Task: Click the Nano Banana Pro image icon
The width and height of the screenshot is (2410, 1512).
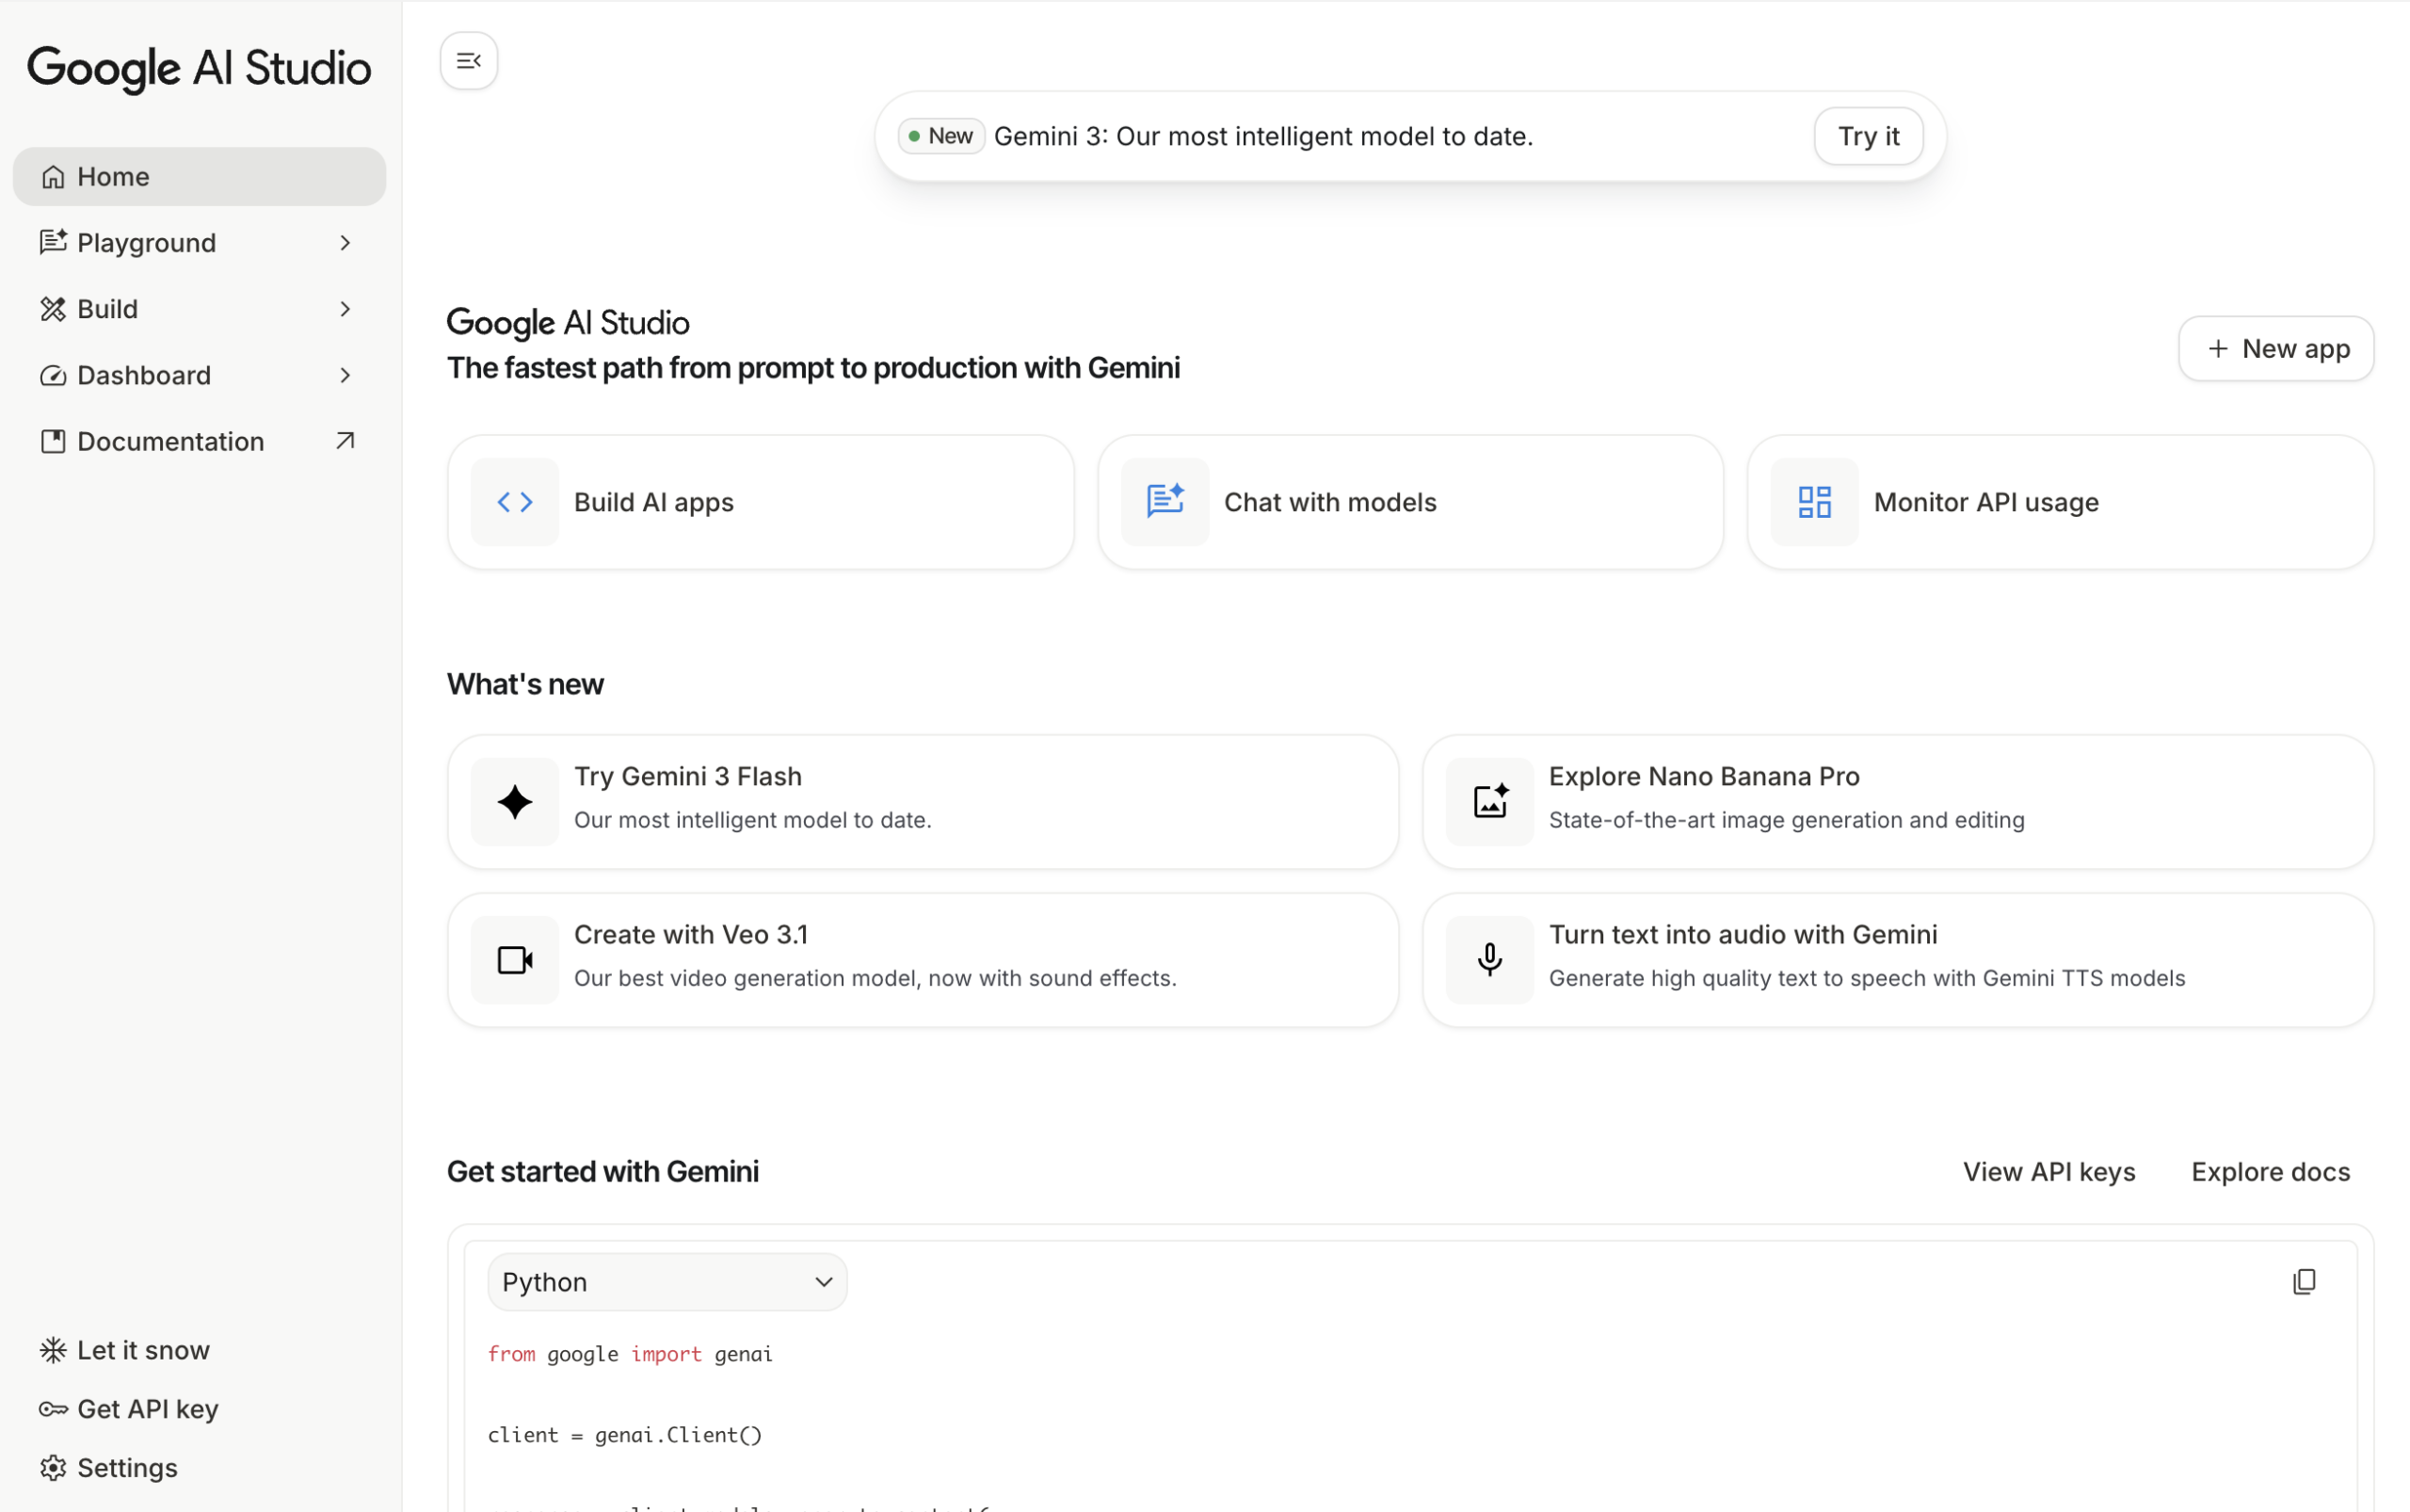Action: [1489, 801]
